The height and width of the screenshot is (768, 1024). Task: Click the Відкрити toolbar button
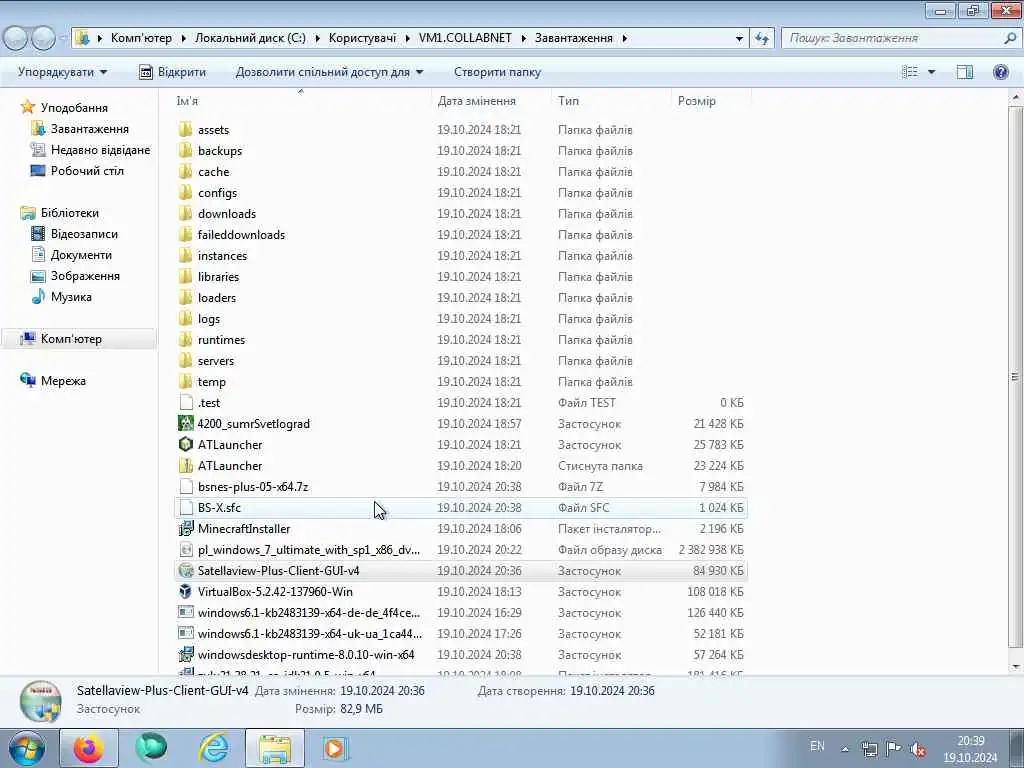(173, 72)
